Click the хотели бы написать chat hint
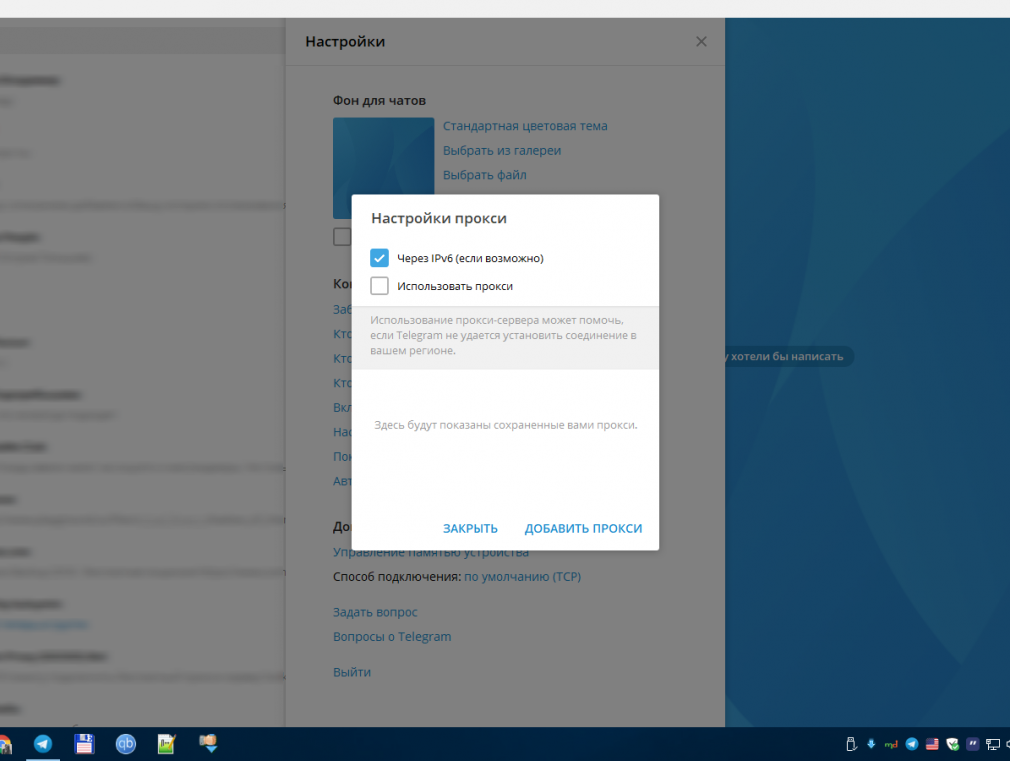1010x761 pixels. click(786, 356)
